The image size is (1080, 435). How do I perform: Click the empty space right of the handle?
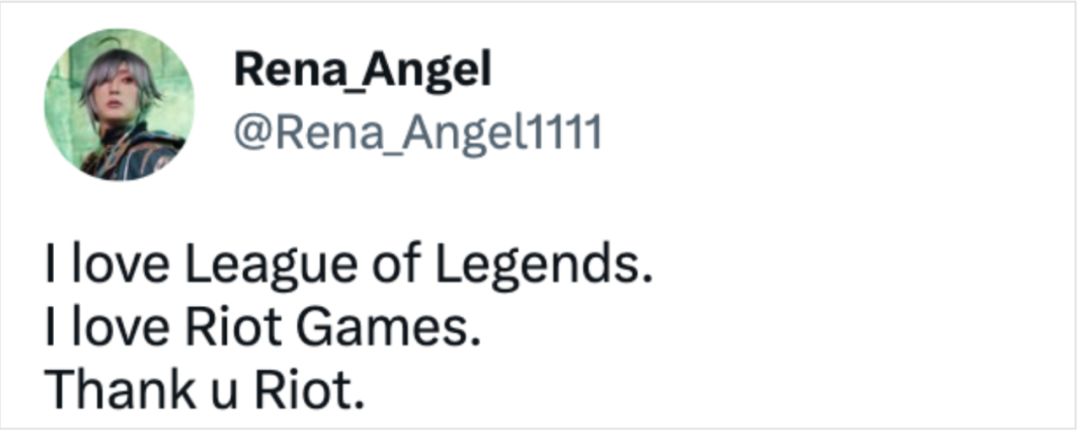pyautogui.click(x=800, y=131)
